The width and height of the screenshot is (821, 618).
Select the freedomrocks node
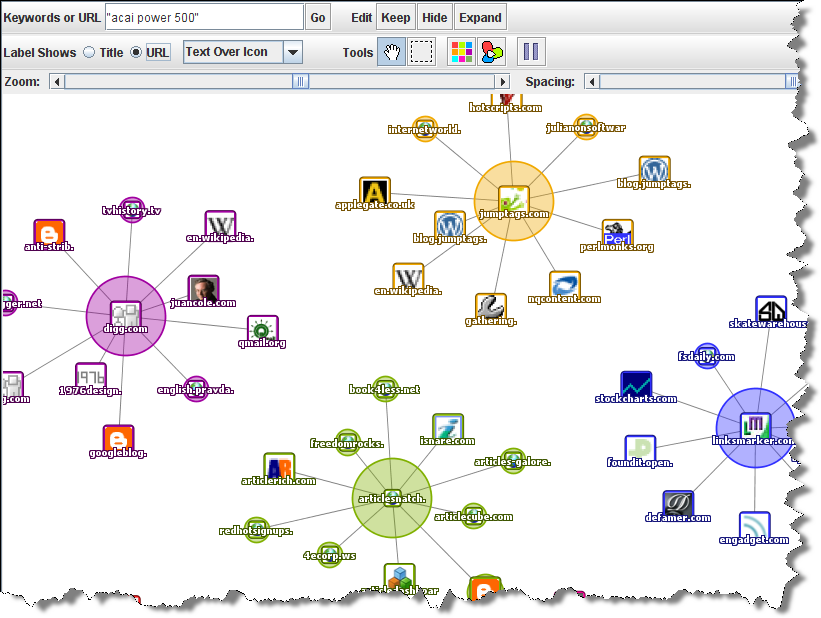[347, 443]
